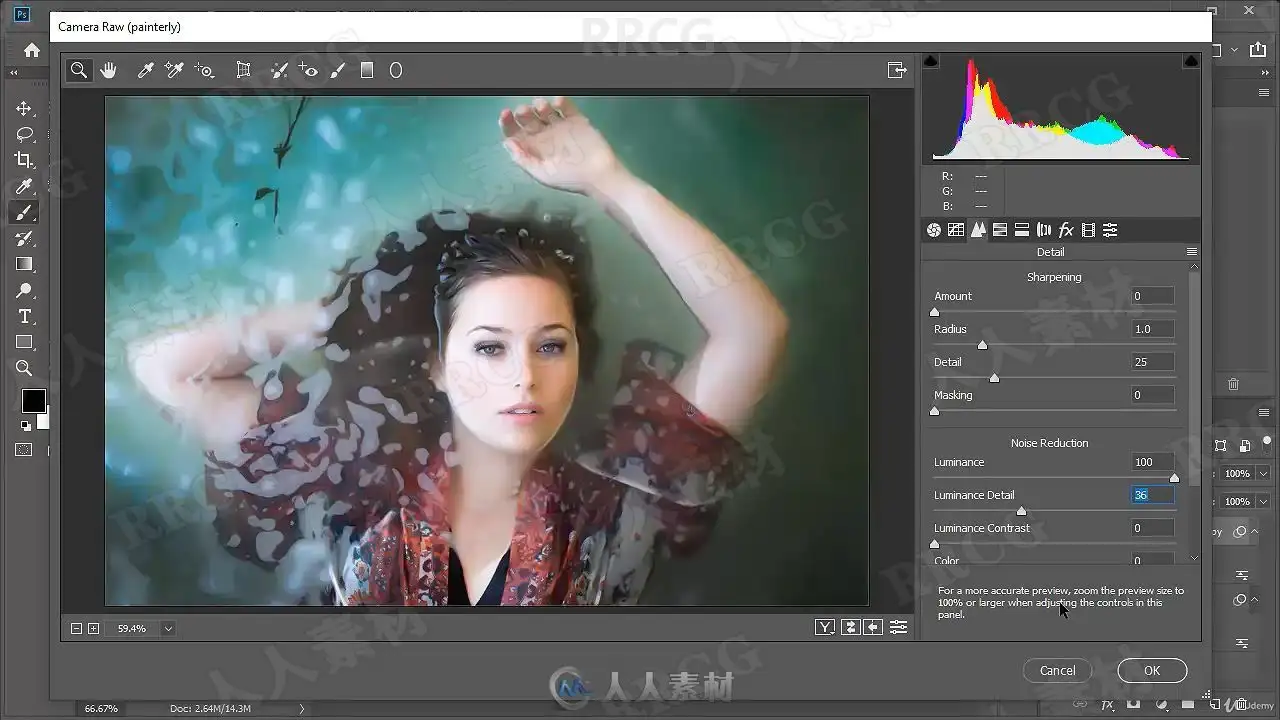Click the Photoshop Home icon
Viewport: 1280px width, 720px height.
[32, 50]
